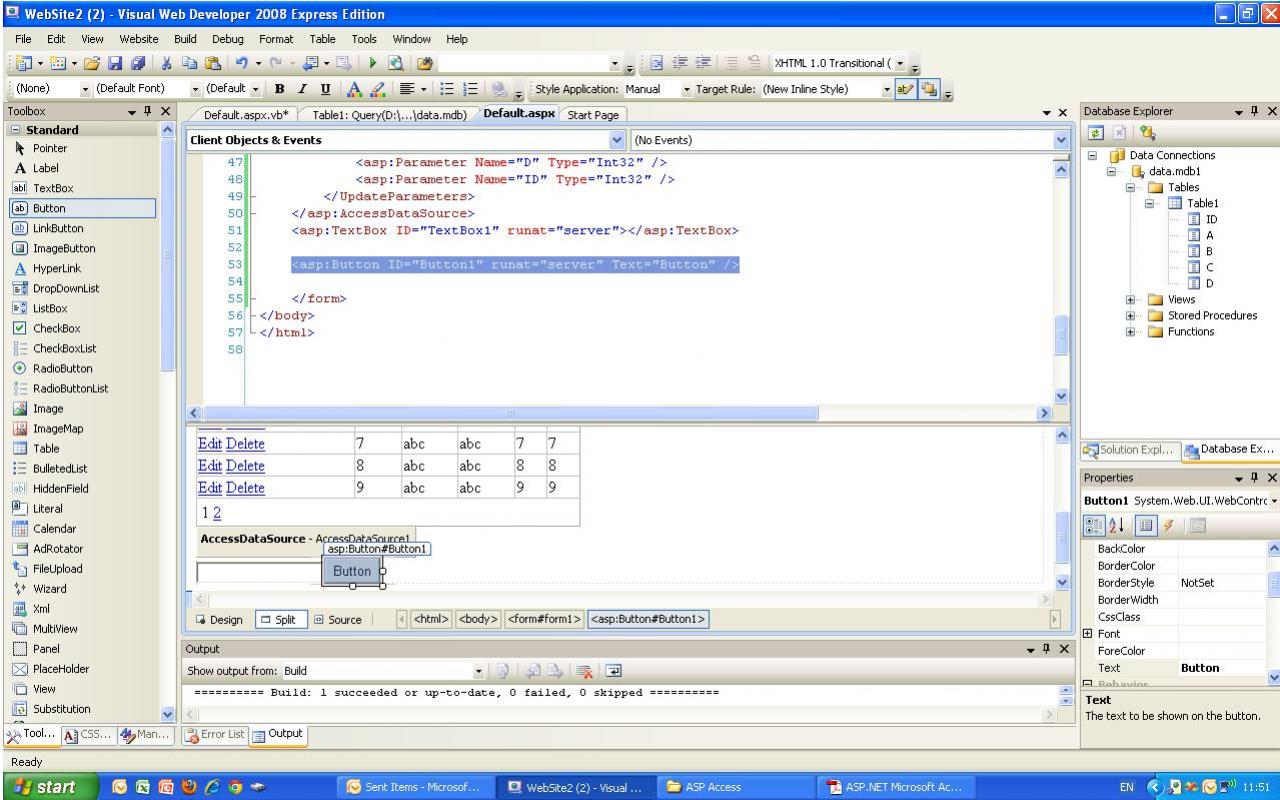Switch to Solution Explorer tab
Screen dimensions: 1280x800
(x=1131, y=451)
